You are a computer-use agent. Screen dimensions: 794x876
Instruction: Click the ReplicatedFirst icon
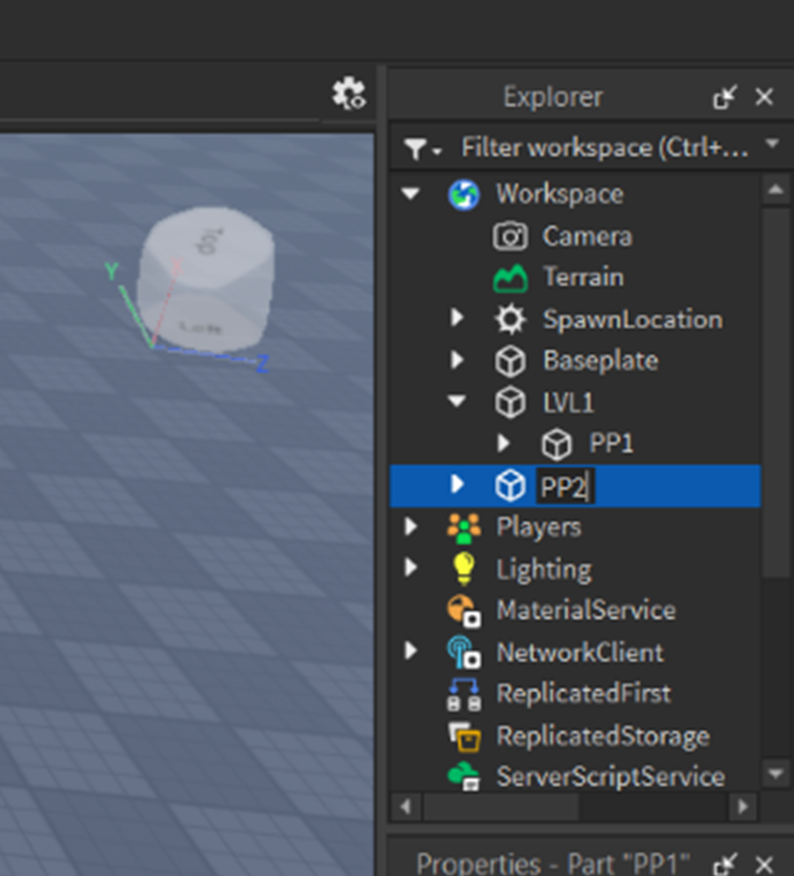pyautogui.click(x=464, y=694)
